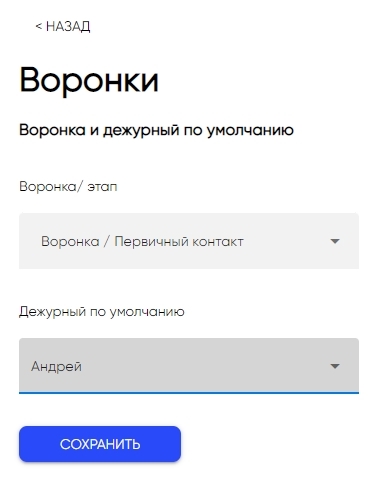Viewport: 387px width, 489px height.
Task: Focus the default duty person select box
Action: point(189,366)
